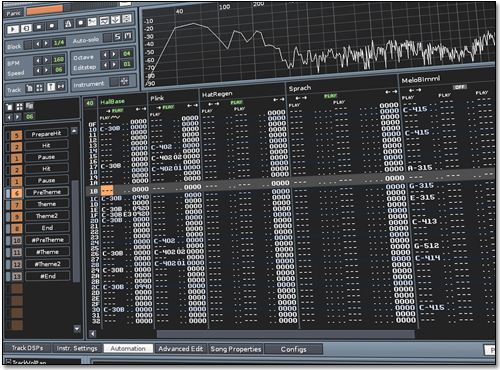Decrease Octave value with left arrow
This screenshot has height=370, width=500.
105,54
